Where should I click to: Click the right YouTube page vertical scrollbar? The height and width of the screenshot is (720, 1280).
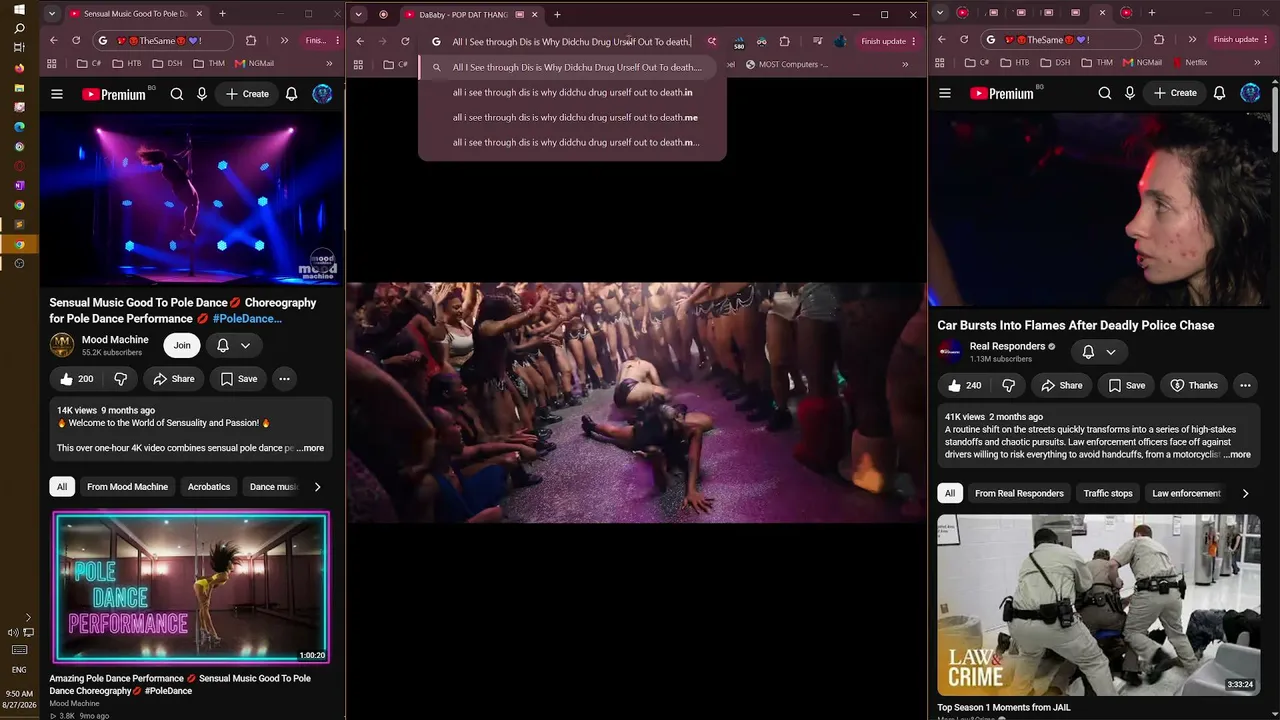pos(1274,120)
